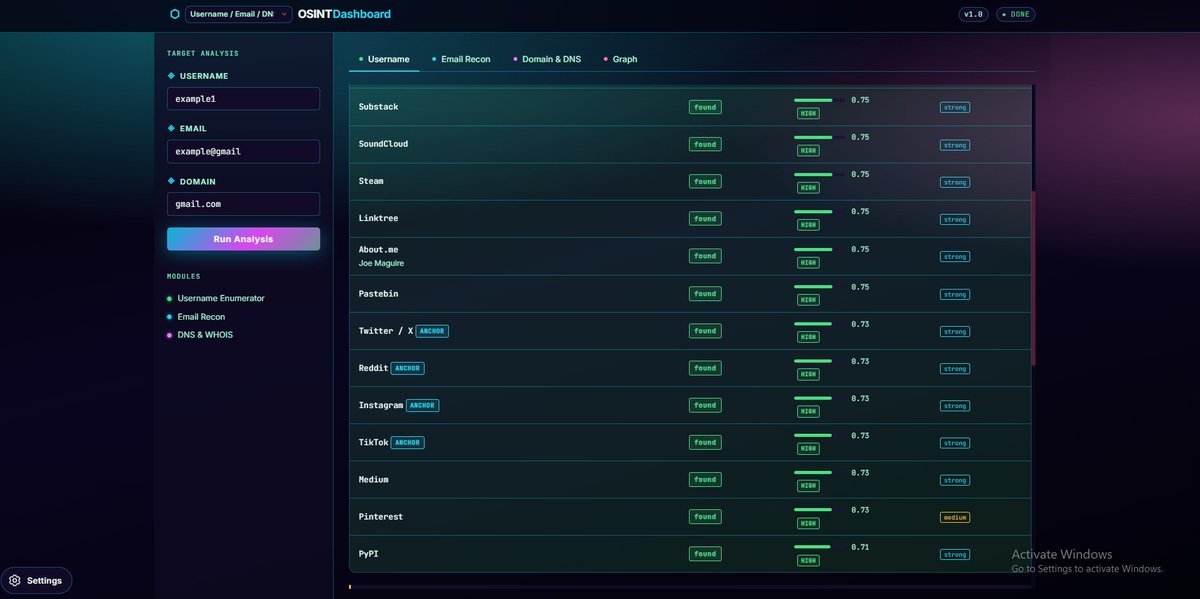Click the ANCHOR badge next to Instagram
Screen dimensions: 1200x599
pos(422,405)
